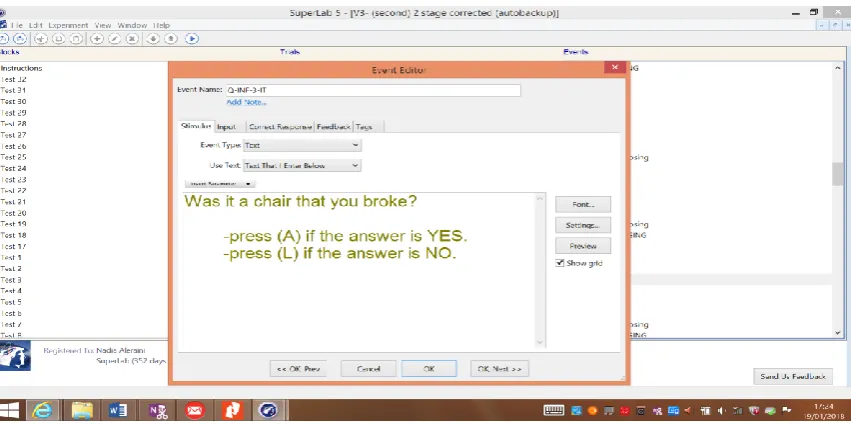Viewport: 851px width, 424px height.
Task: Click the text editor scroll down arrow
Action: pyautogui.click(x=540, y=343)
